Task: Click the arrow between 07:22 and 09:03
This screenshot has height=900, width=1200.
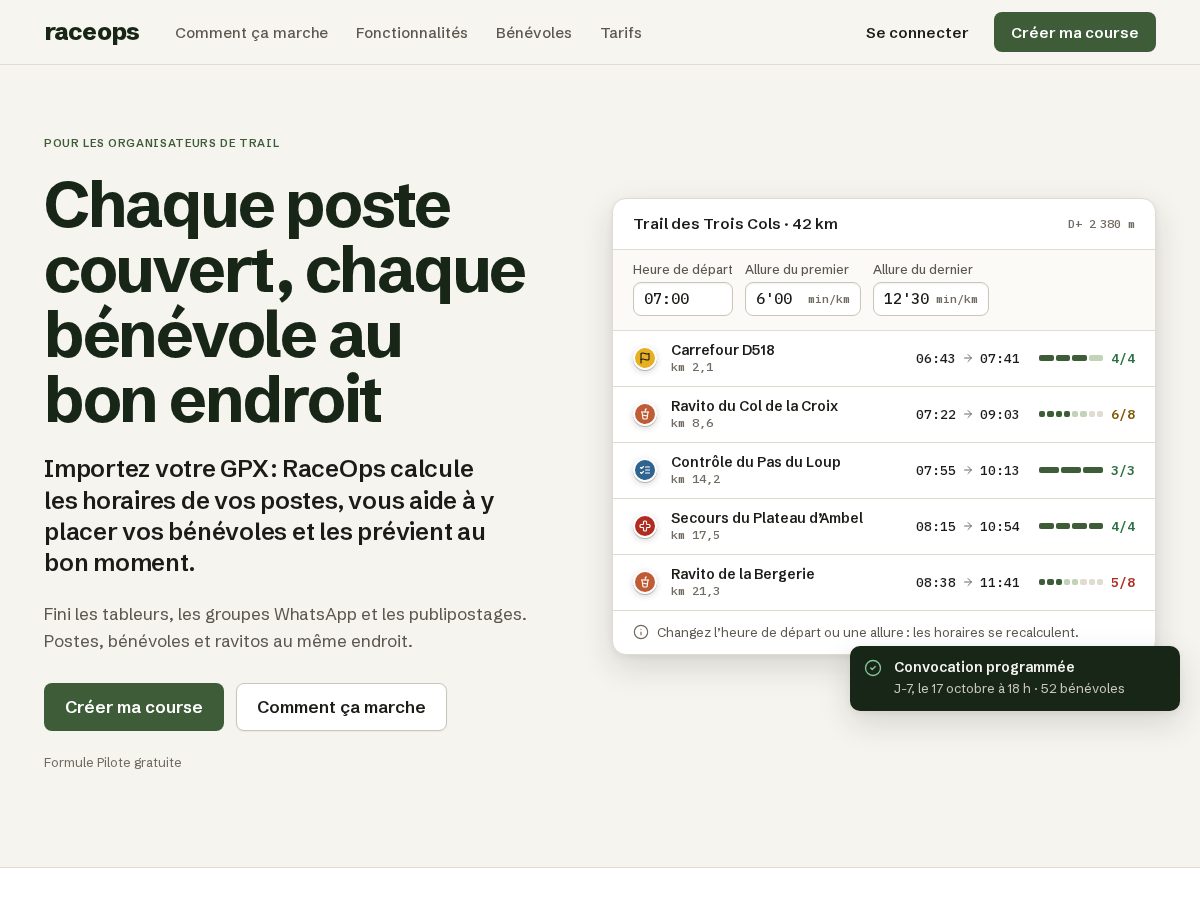Action: (968, 414)
